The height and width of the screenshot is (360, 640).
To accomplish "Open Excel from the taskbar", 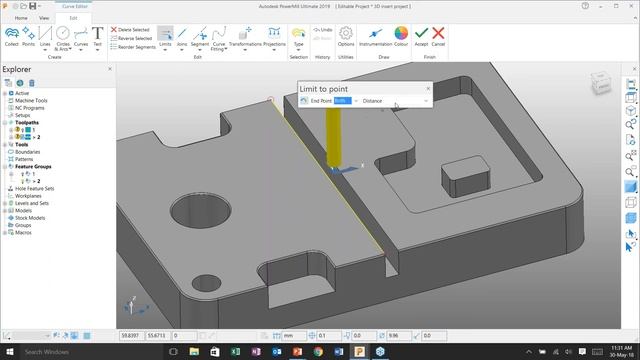I will [236, 351].
